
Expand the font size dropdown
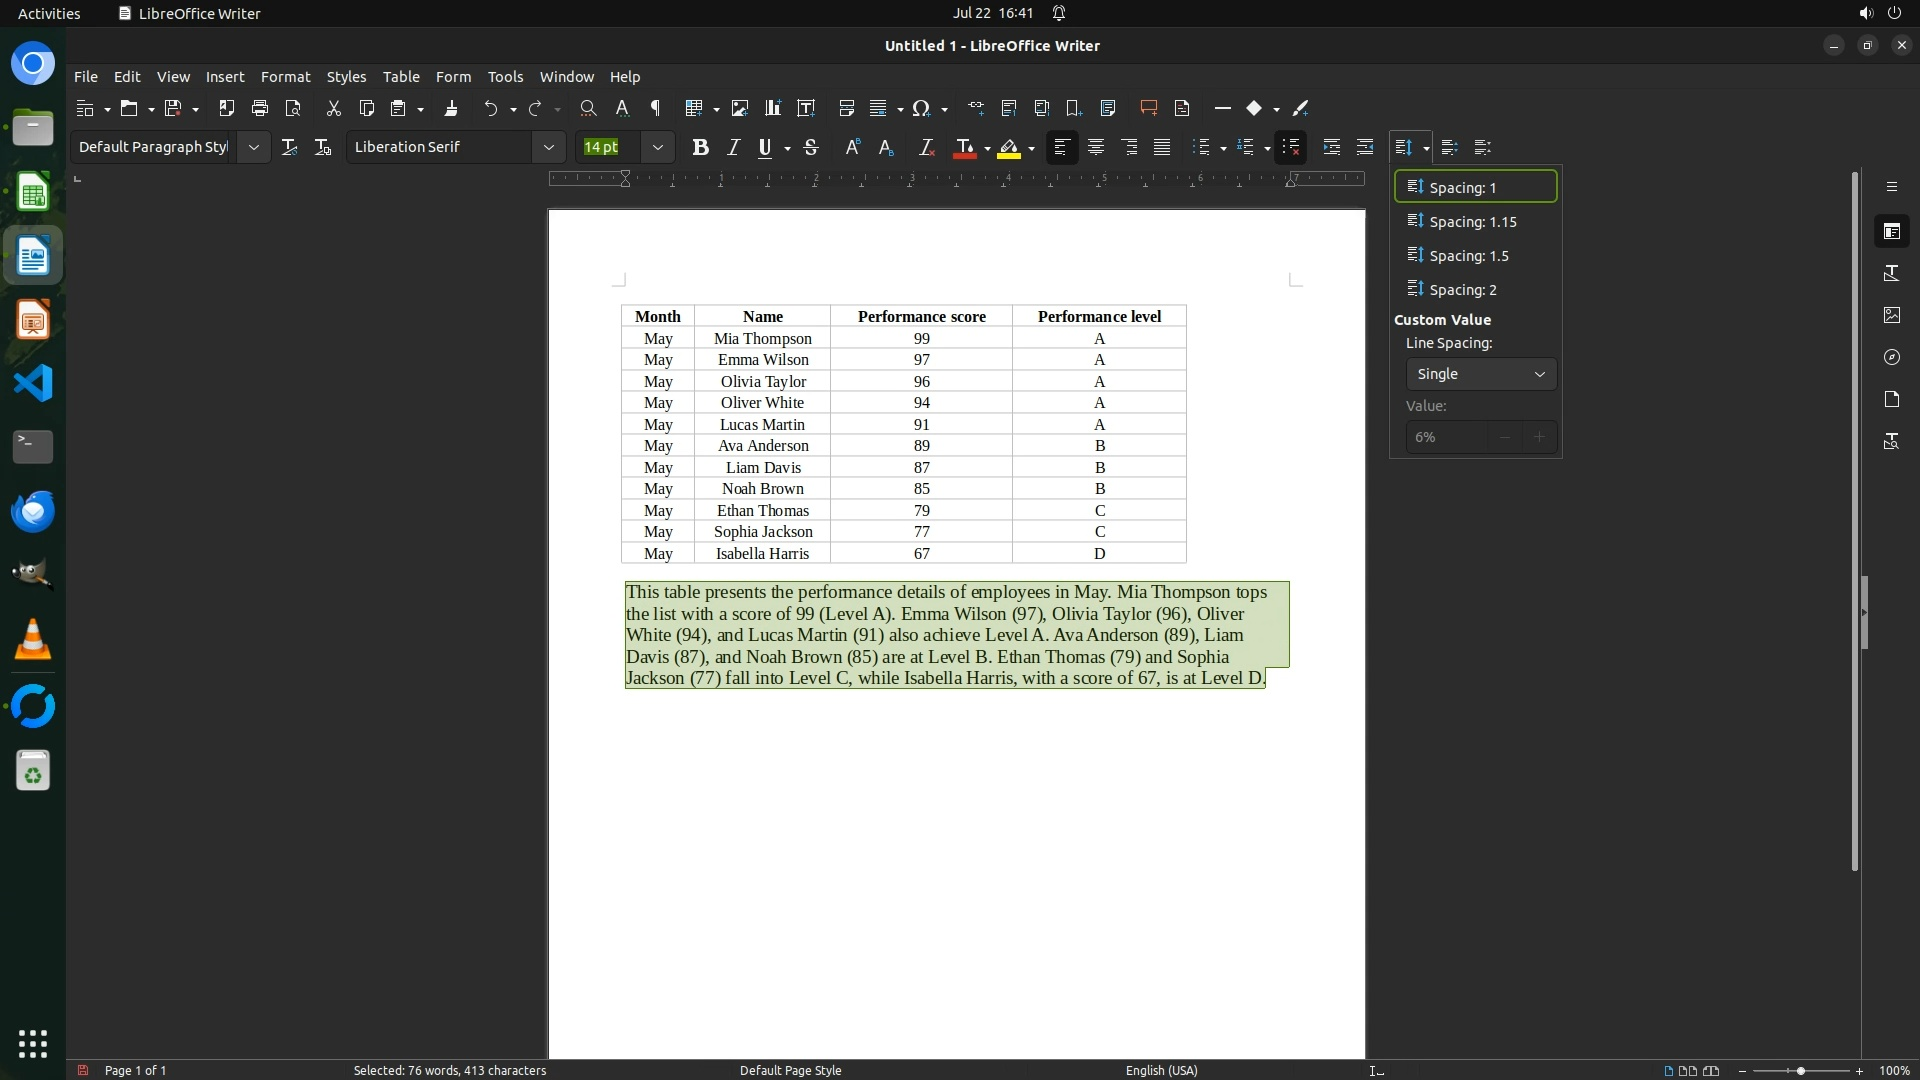pyautogui.click(x=657, y=147)
